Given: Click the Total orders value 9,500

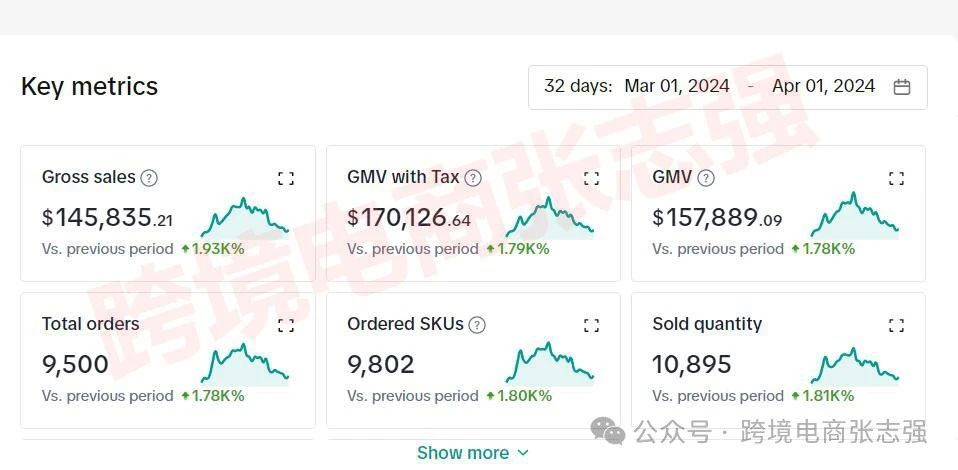Looking at the screenshot, I should tap(76, 364).
